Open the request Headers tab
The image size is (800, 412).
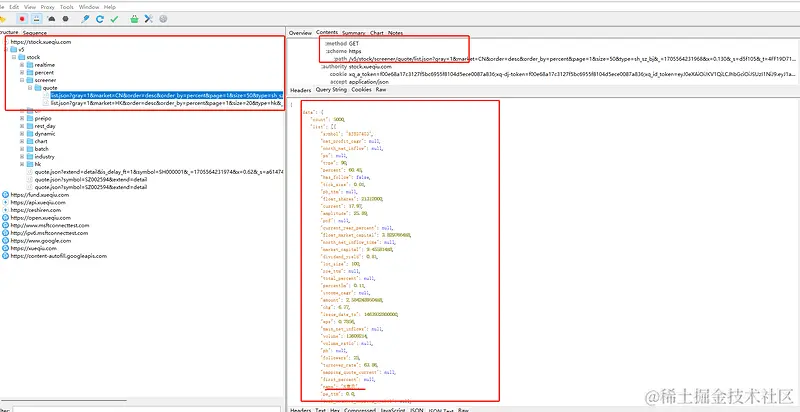pos(301,90)
